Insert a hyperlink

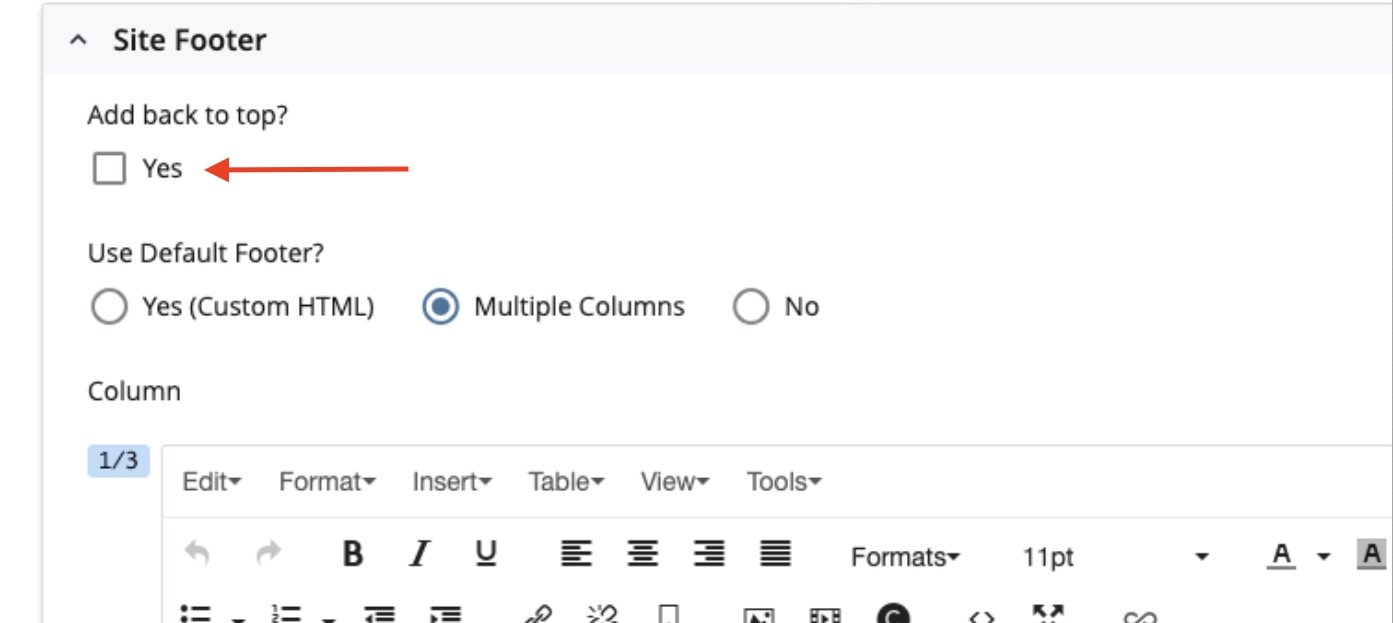tap(540, 611)
